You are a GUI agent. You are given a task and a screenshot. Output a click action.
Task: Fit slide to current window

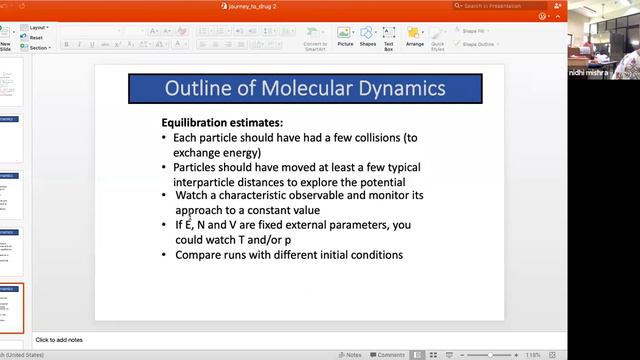coord(552,355)
